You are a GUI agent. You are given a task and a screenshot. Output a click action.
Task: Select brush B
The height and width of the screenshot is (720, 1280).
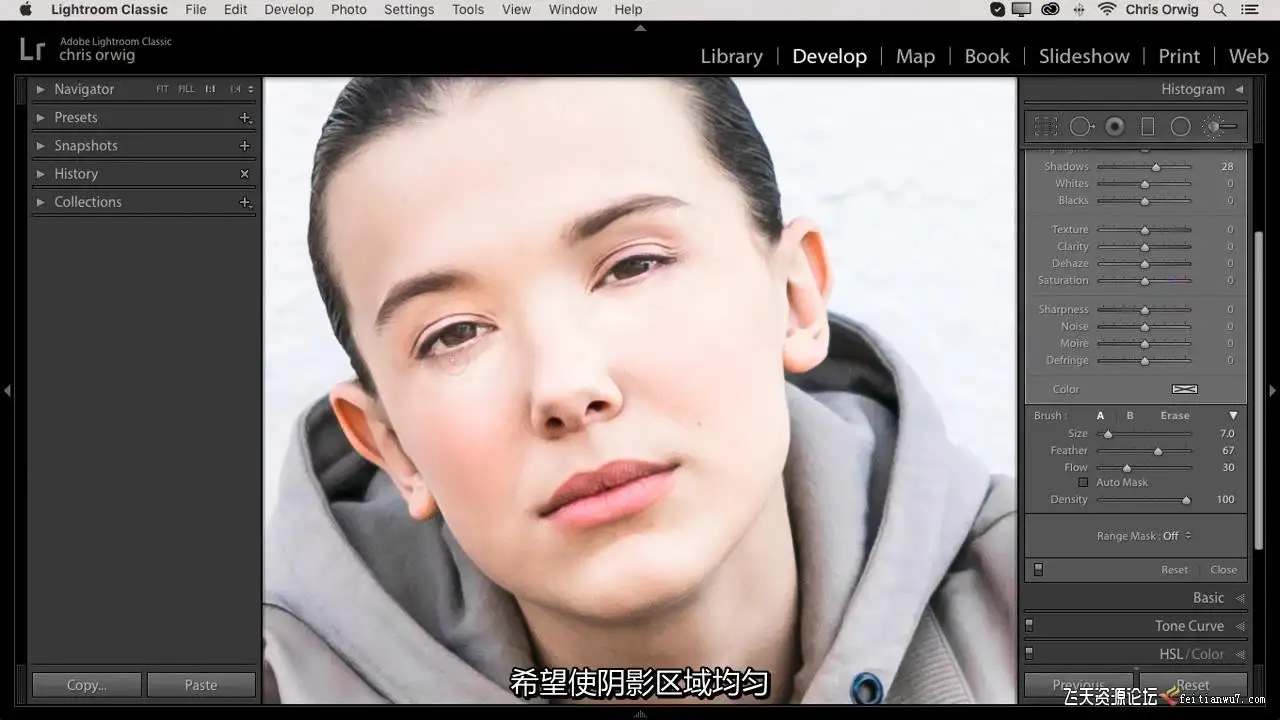(x=1130, y=416)
